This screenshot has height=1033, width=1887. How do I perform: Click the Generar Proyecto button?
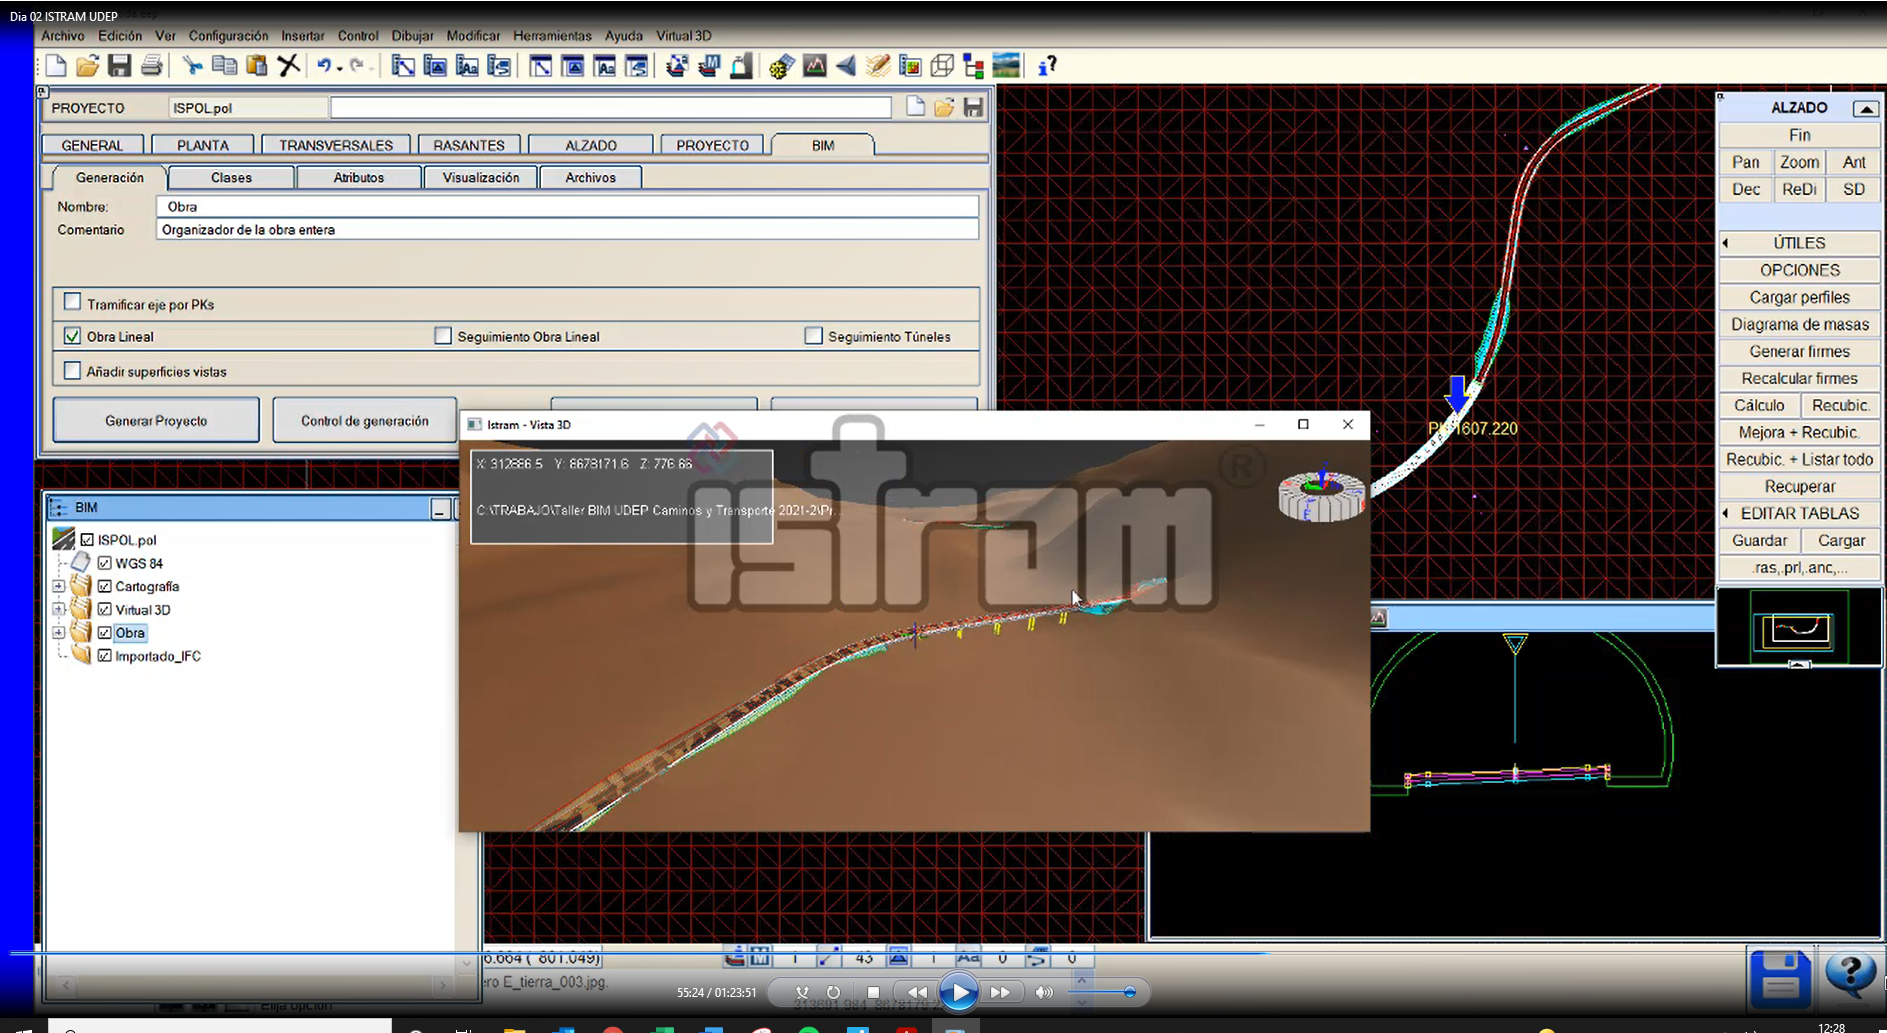[156, 421]
